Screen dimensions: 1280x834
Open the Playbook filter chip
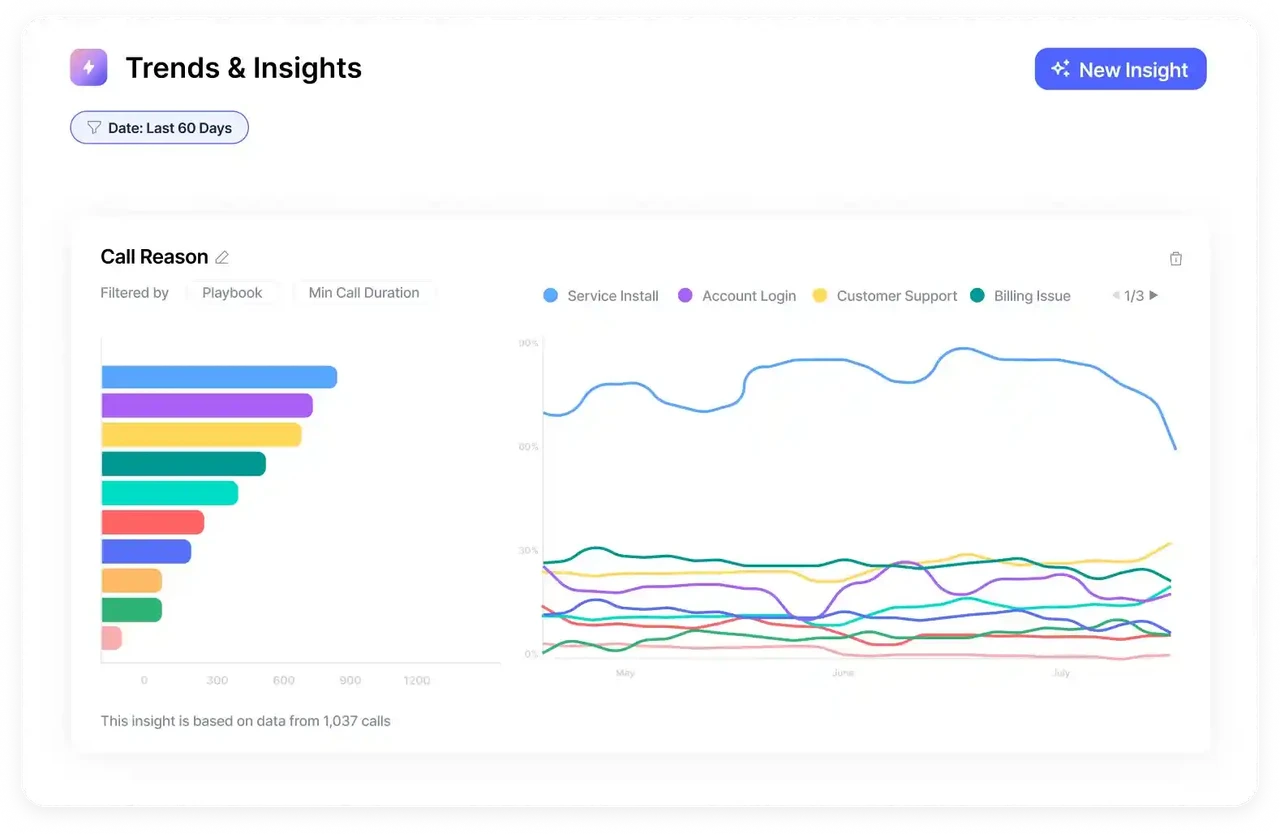coord(232,293)
